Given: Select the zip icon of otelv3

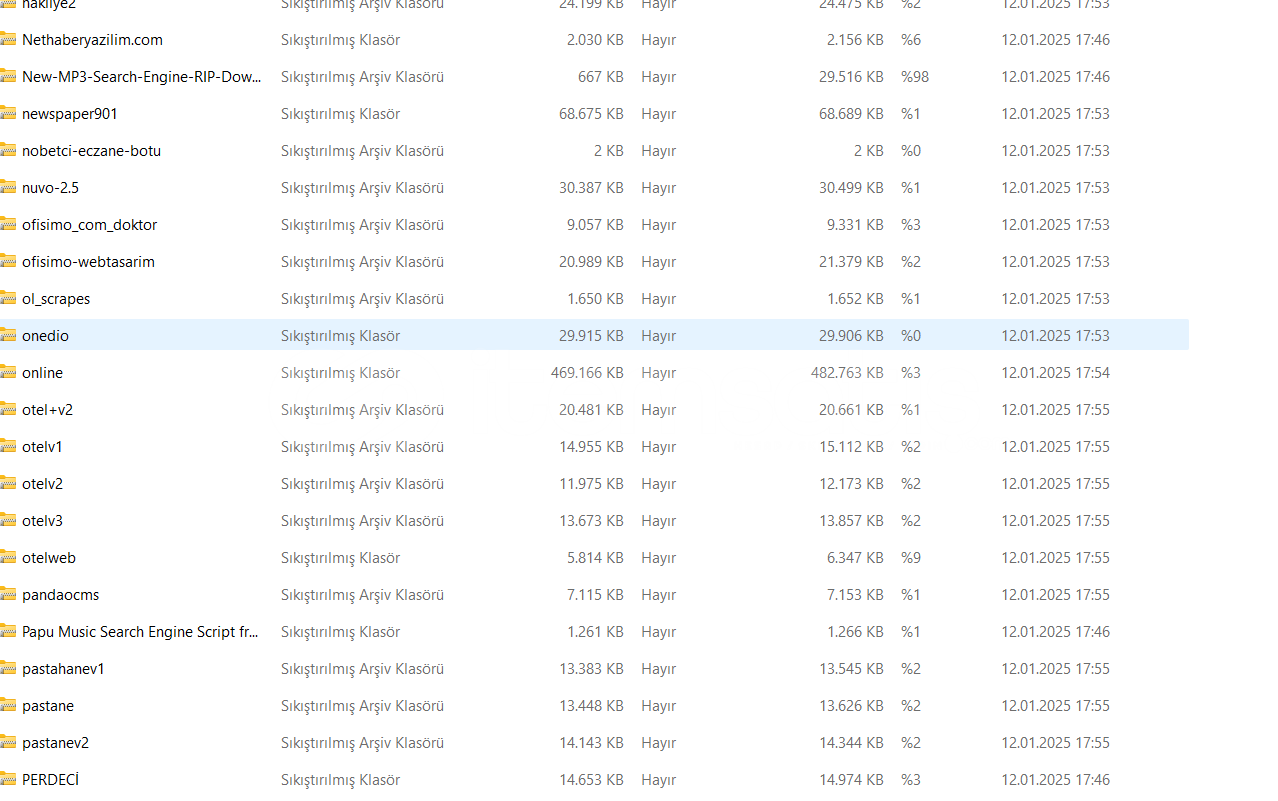Looking at the screenshot, I should tap(8, 521).
